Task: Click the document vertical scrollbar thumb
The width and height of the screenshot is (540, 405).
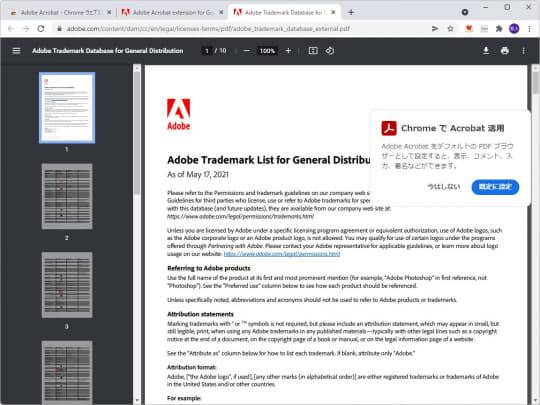Action: pyautogui.click(x=535, y=83)
